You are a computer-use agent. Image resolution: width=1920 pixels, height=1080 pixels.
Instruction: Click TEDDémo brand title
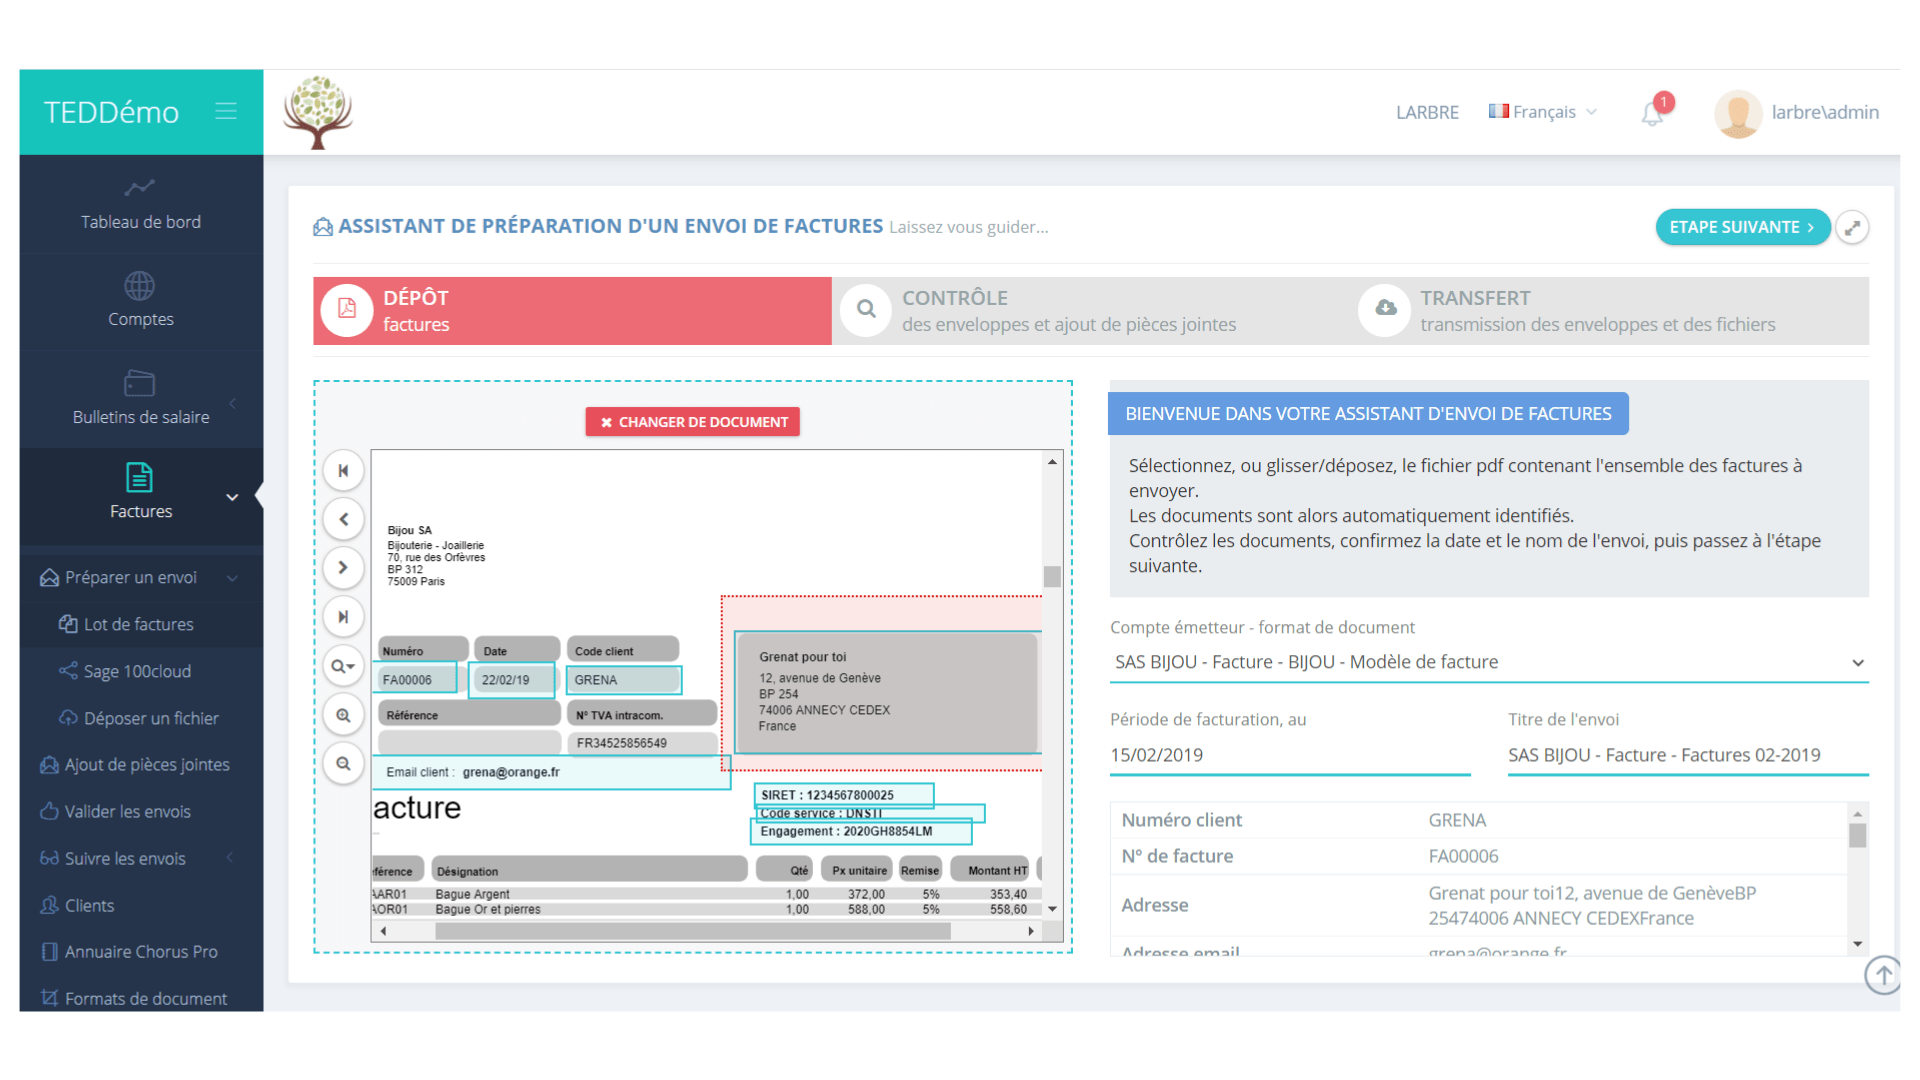(x=111, y=112)
